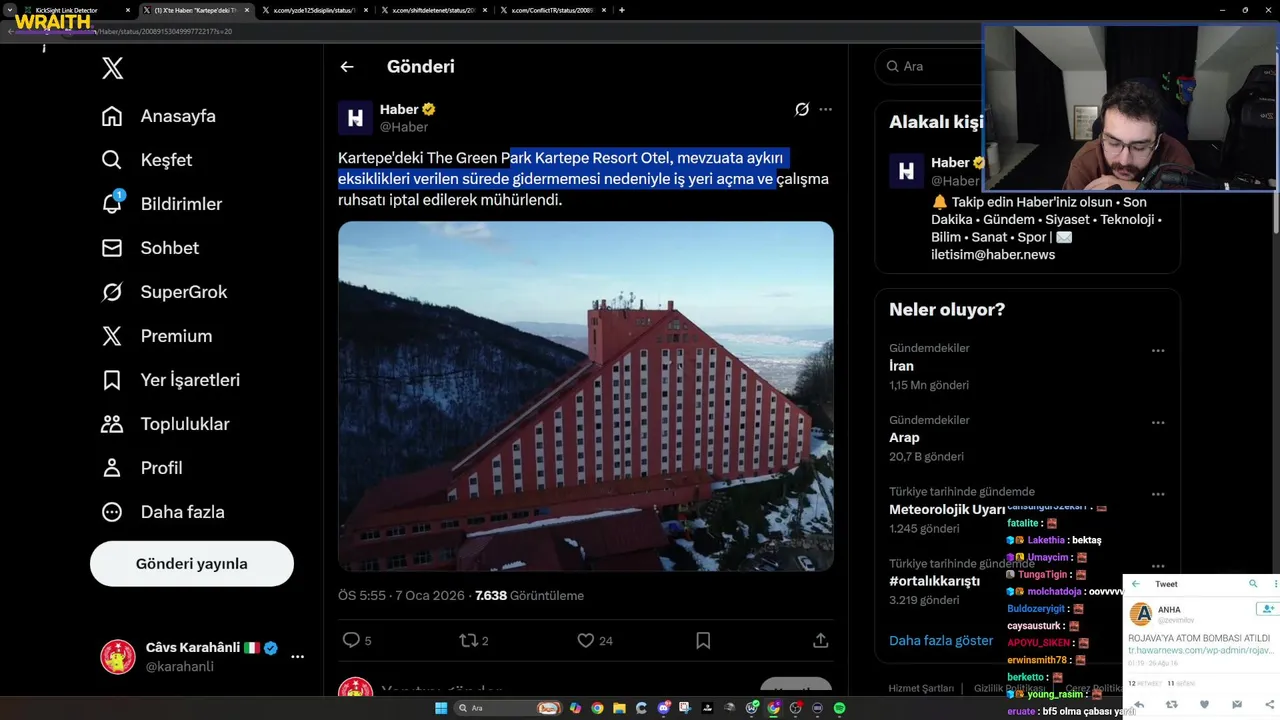Click Daha fazla göster link
The image size is (1280, 720).
pyautogui.click(x=941, y=640)
